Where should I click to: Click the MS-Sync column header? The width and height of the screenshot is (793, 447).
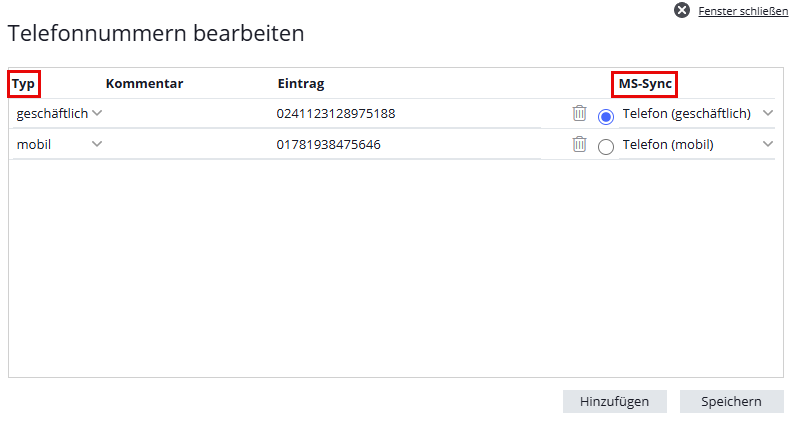645,83
